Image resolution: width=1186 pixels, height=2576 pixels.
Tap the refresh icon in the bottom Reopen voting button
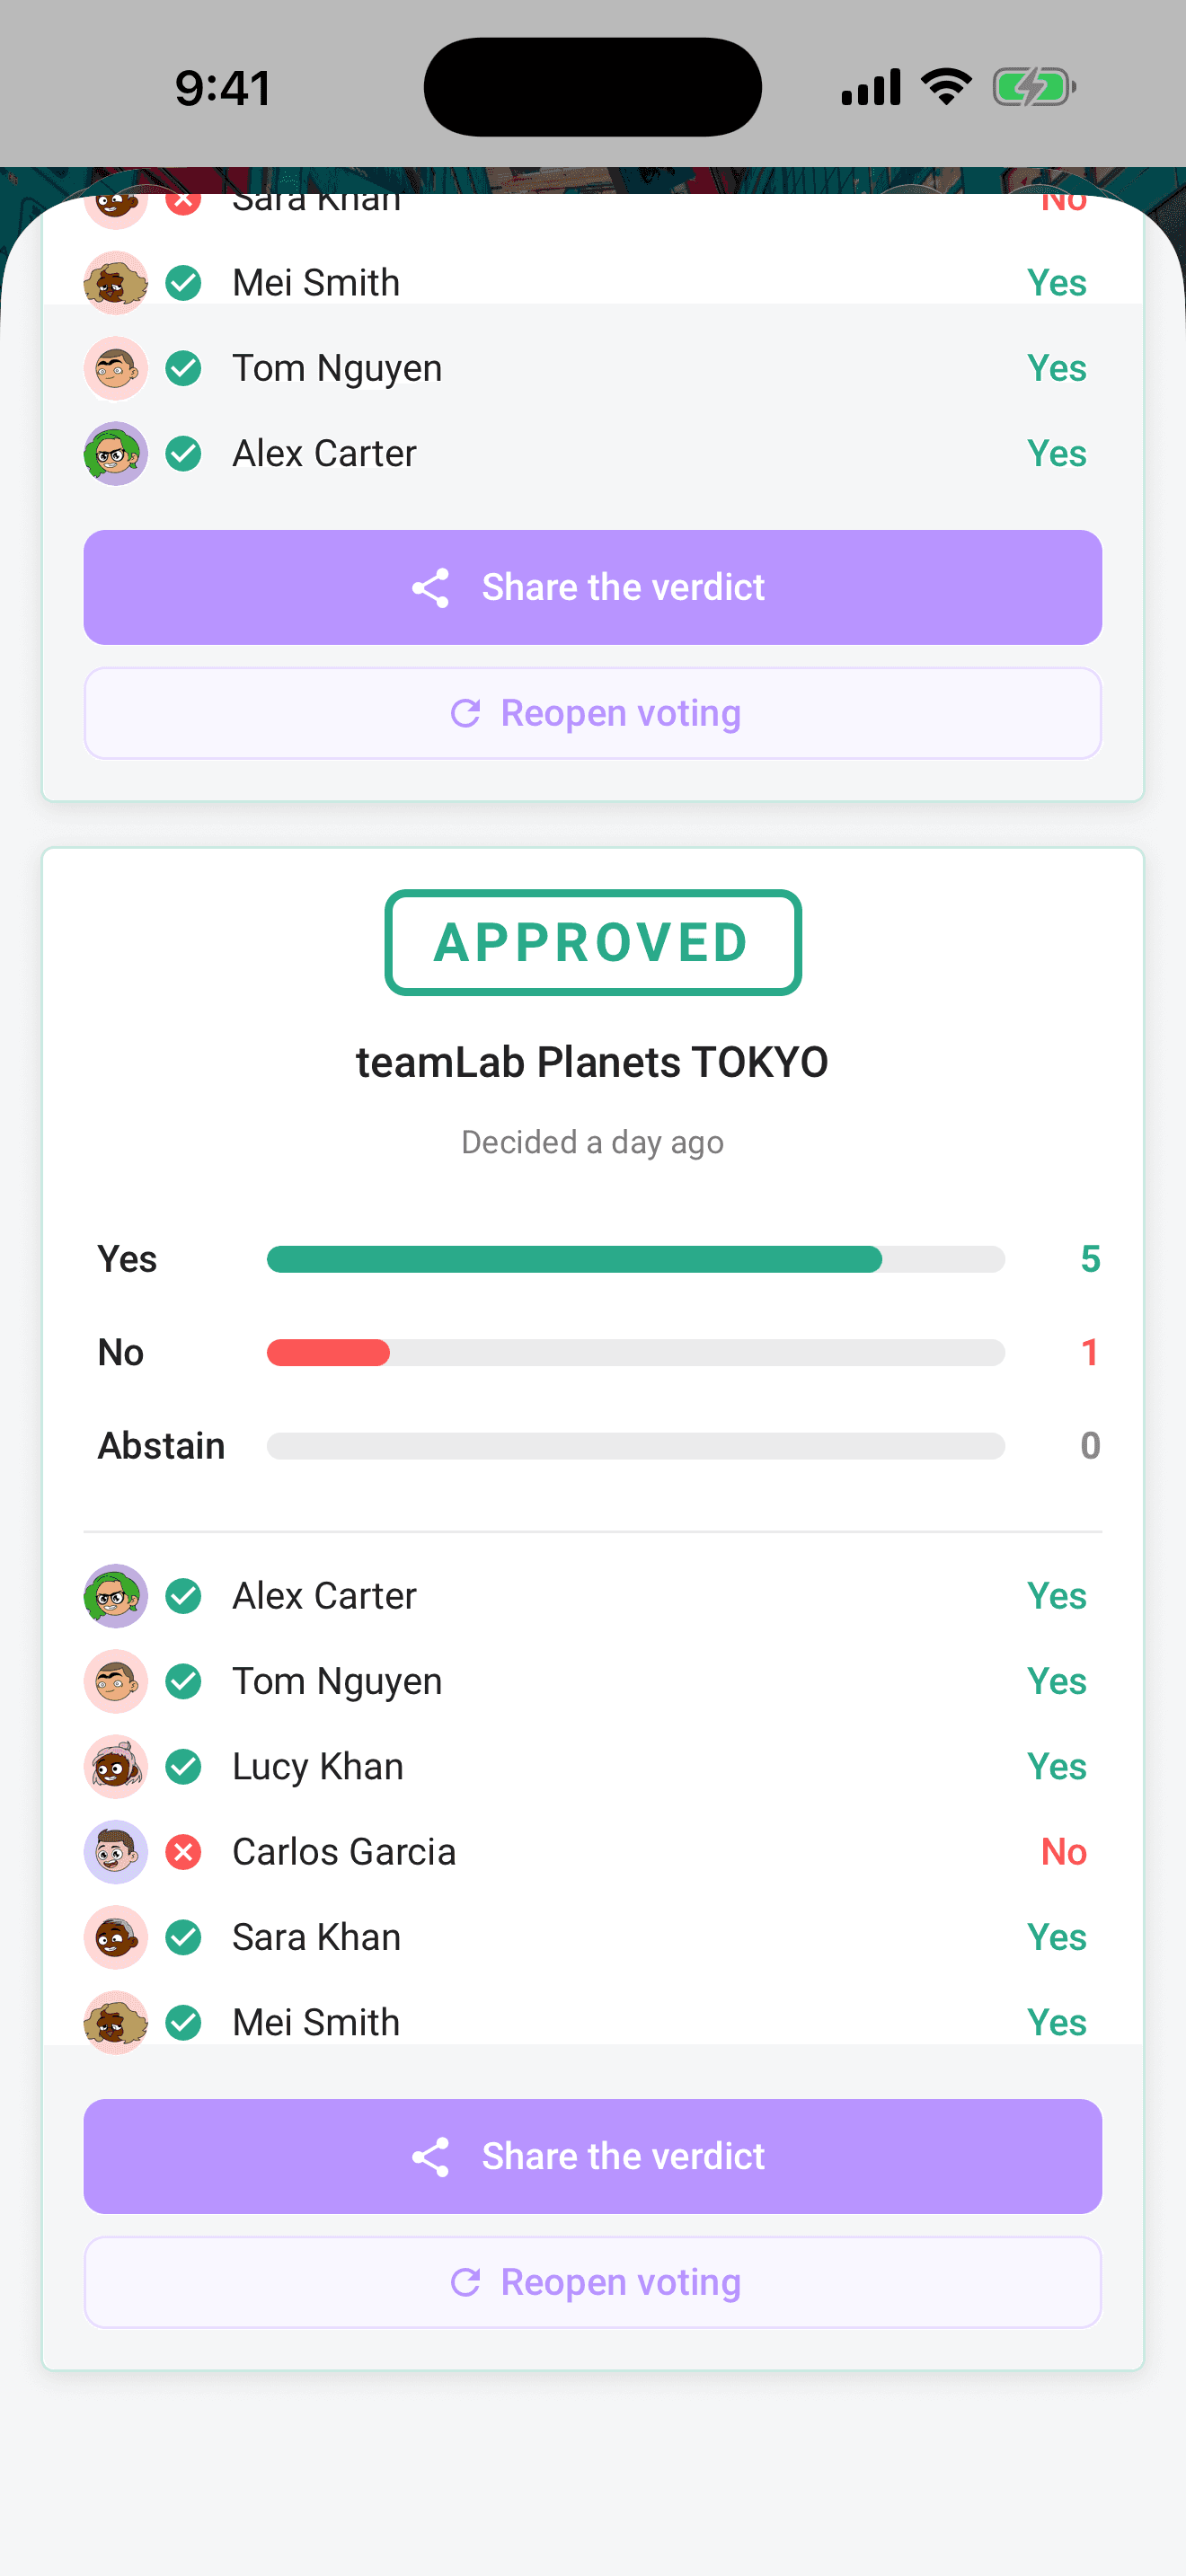pos(465,2283)
